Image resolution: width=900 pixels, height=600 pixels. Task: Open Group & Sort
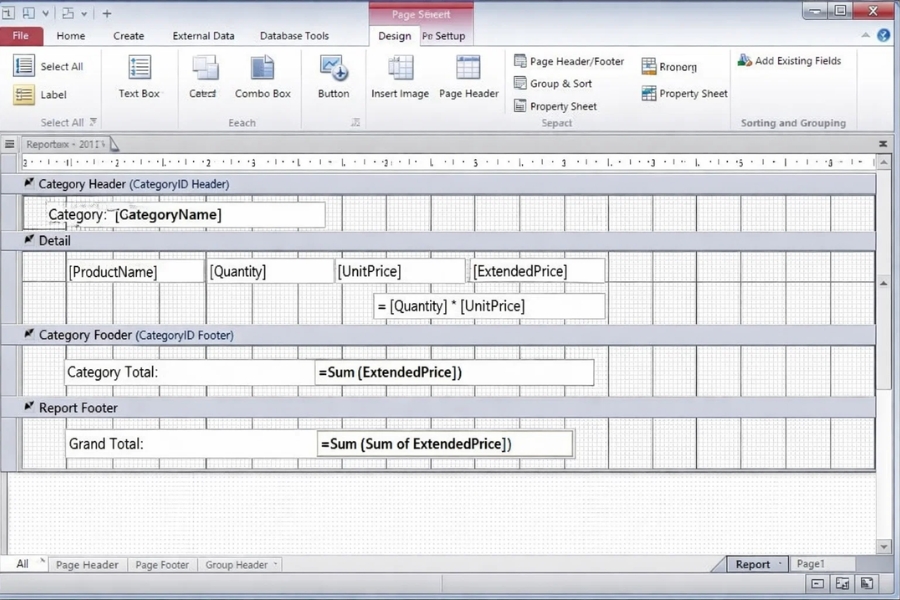[x=560, y=84]
